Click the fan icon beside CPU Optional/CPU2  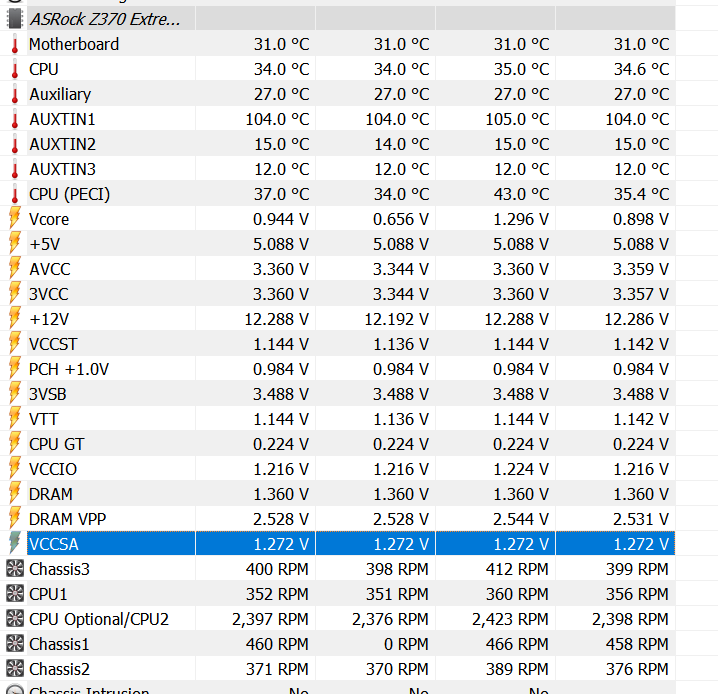point(15,619)
